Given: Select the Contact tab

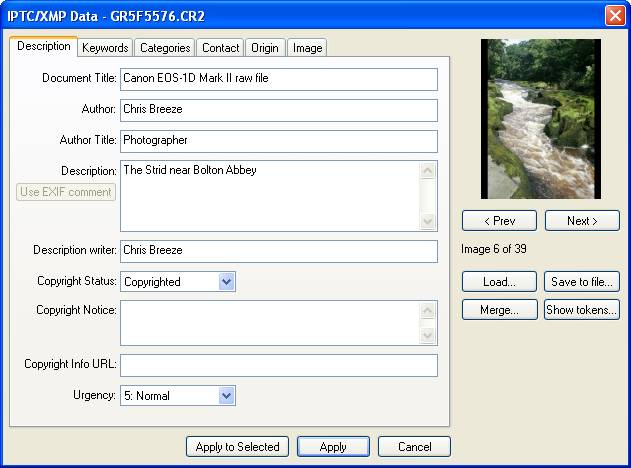Looking at the screenshot, I should [220, 48].
